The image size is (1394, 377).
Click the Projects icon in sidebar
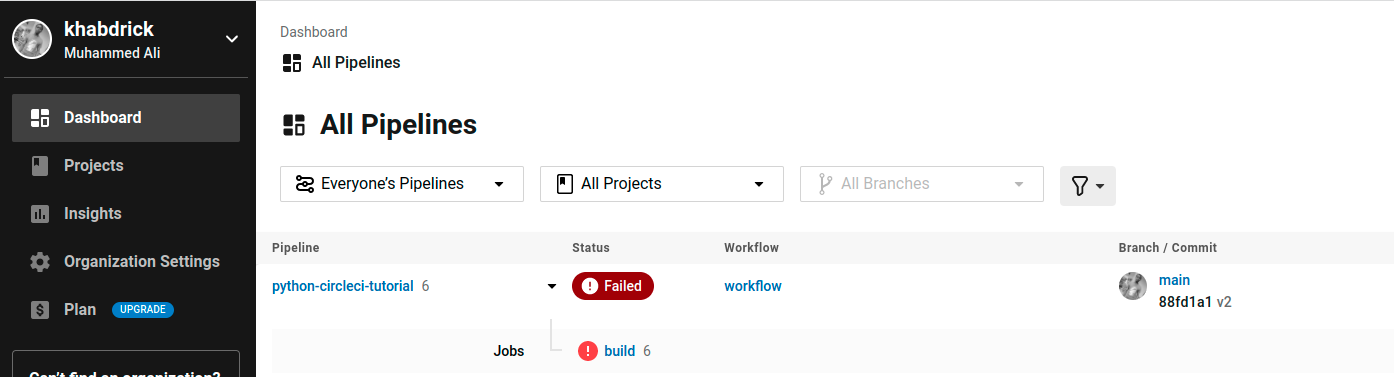(x=40, y=166)
